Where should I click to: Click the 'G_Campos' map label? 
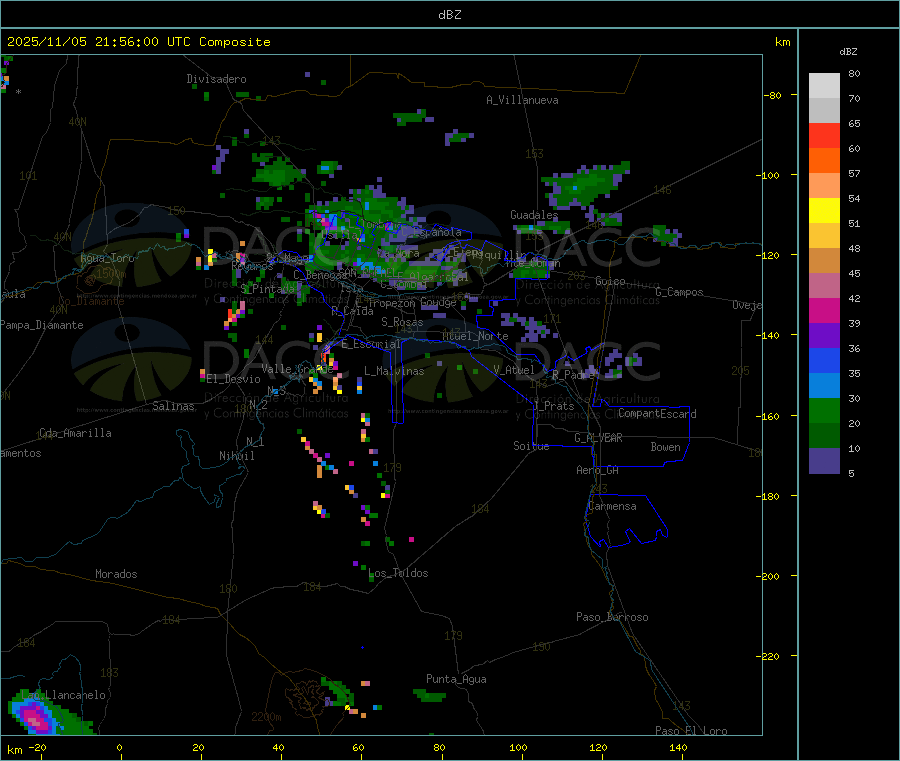679,292
